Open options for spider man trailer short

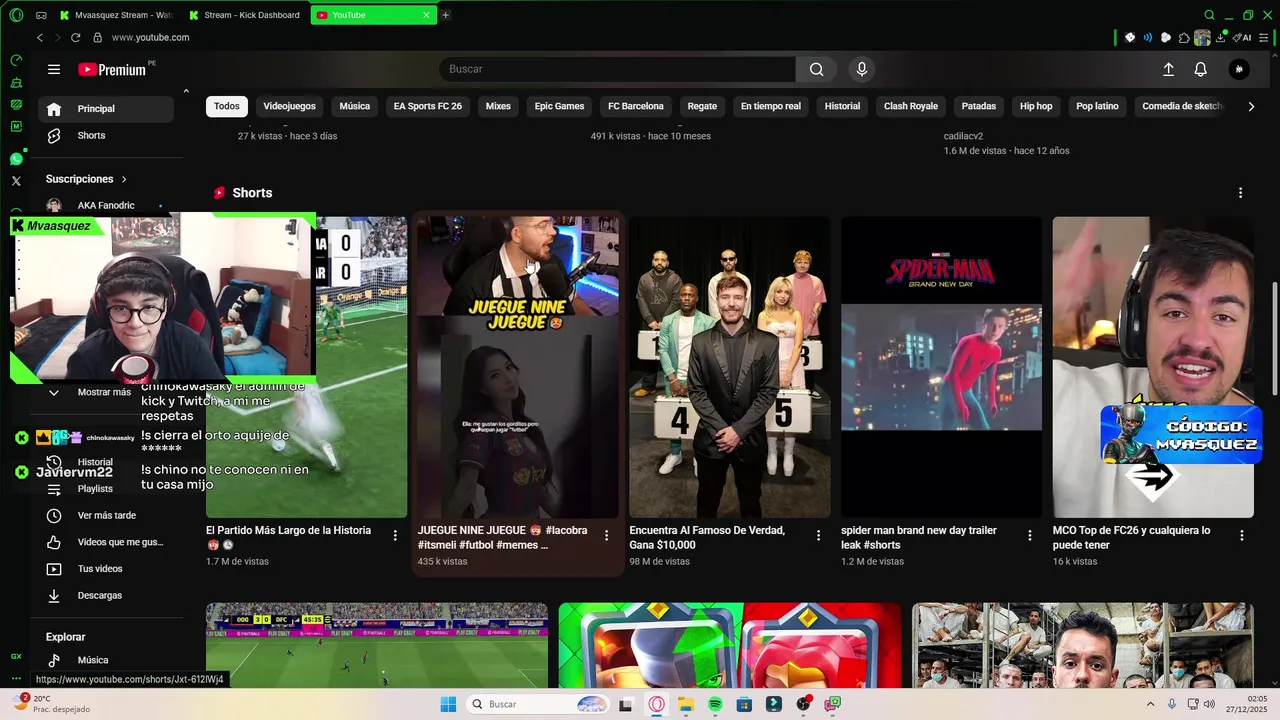point(1030,536)
